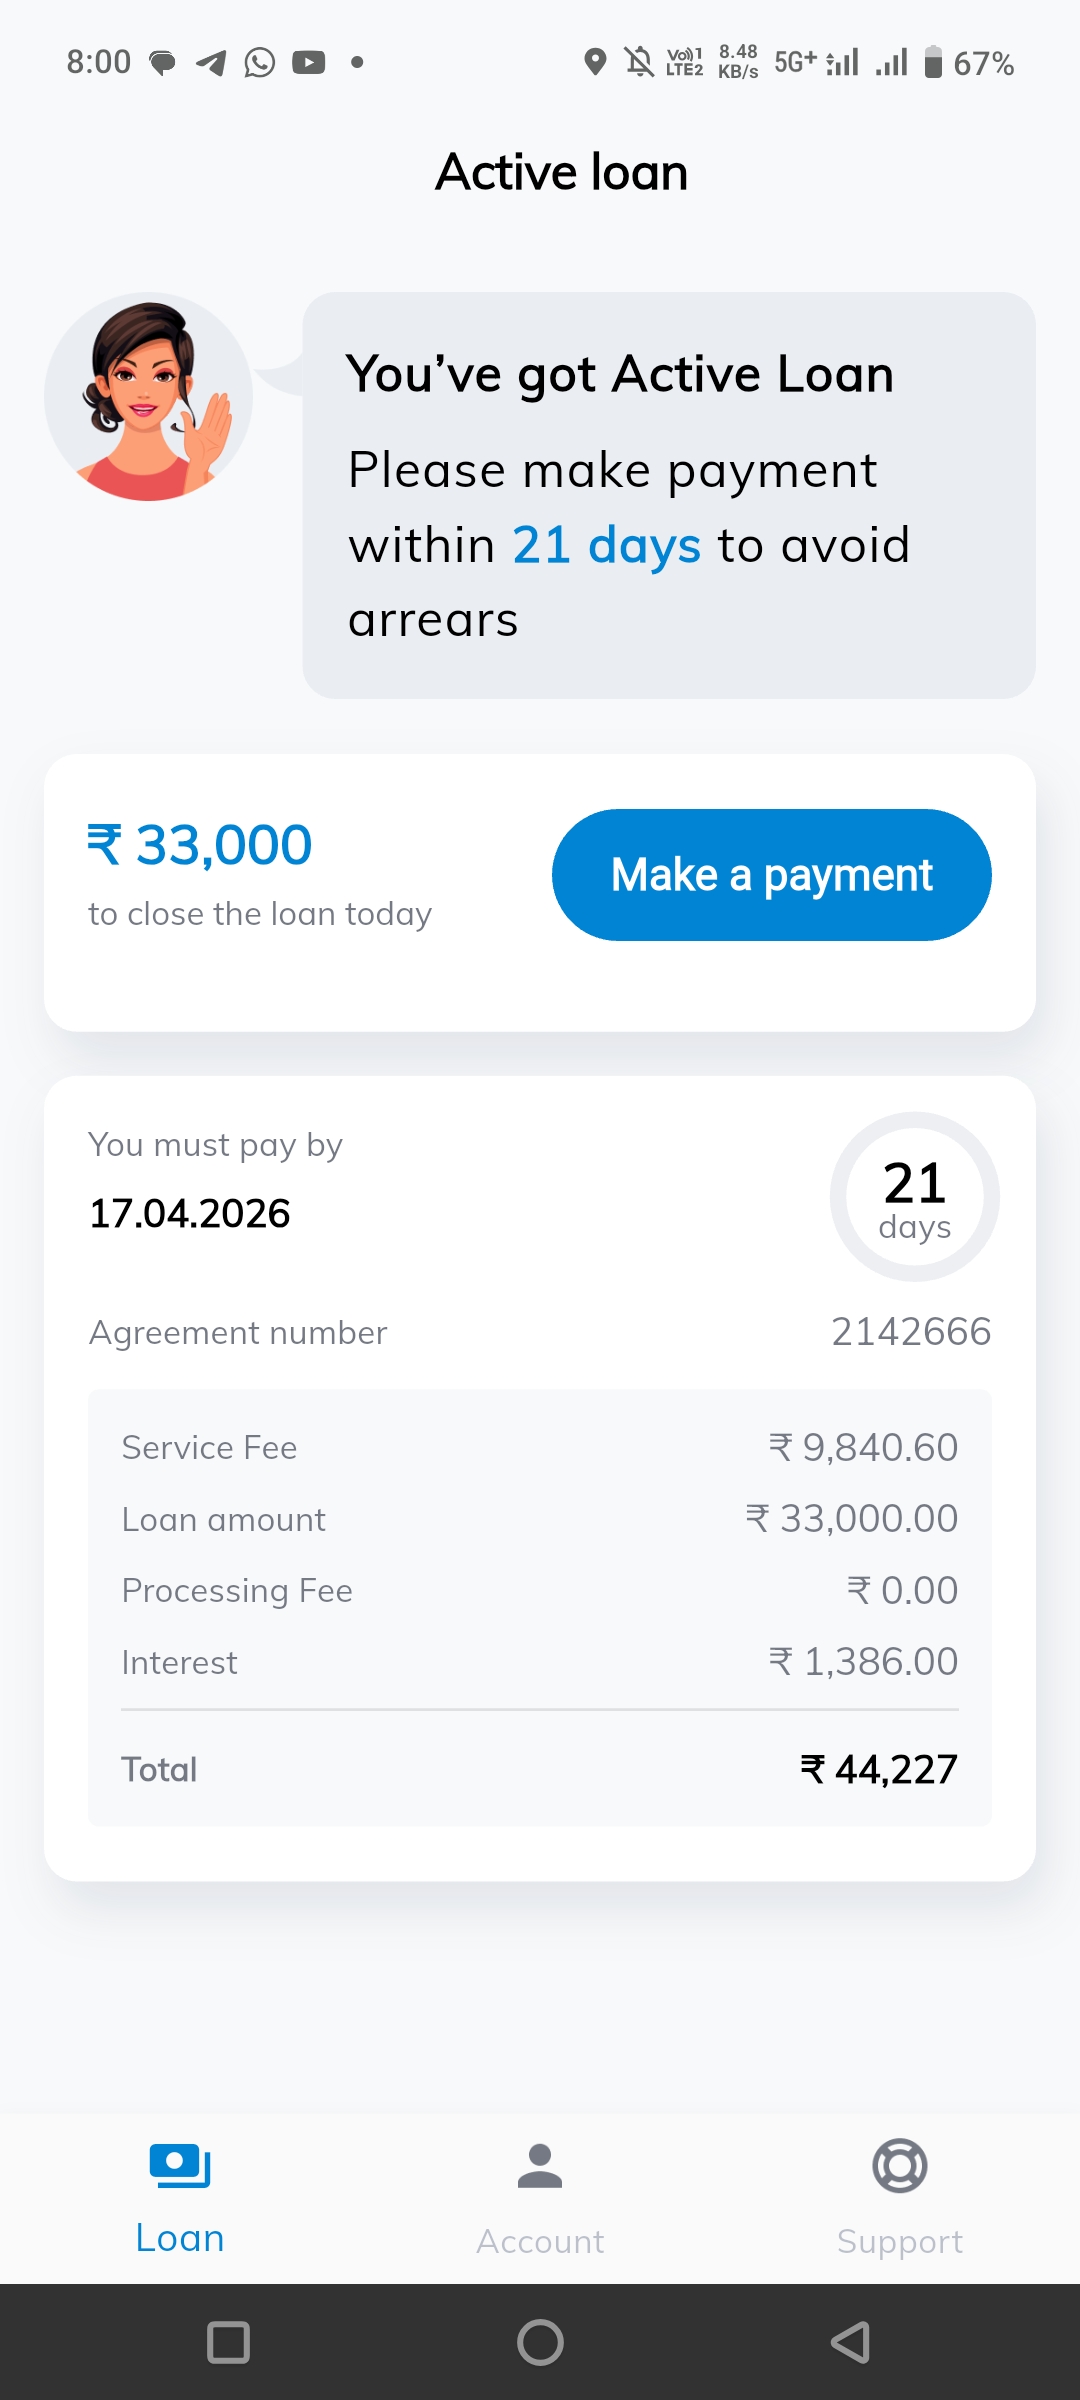Tap the battery icon in status bar
Image resolution: width=1080 pixels, height=2400 pixels.
(x=933, y=62)
